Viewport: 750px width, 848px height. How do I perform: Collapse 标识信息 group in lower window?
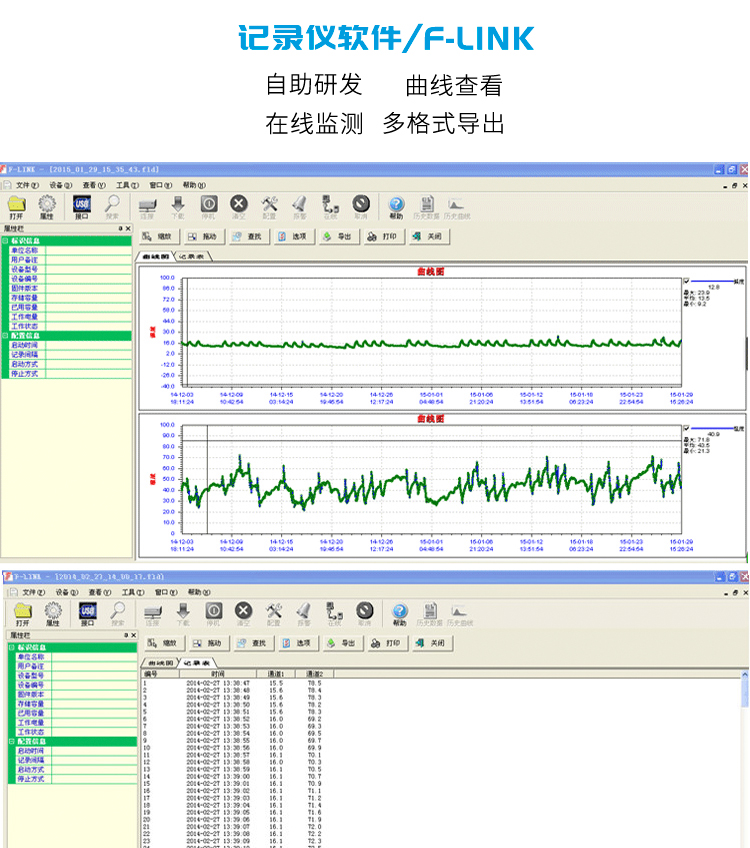click(x=11, y=647)
